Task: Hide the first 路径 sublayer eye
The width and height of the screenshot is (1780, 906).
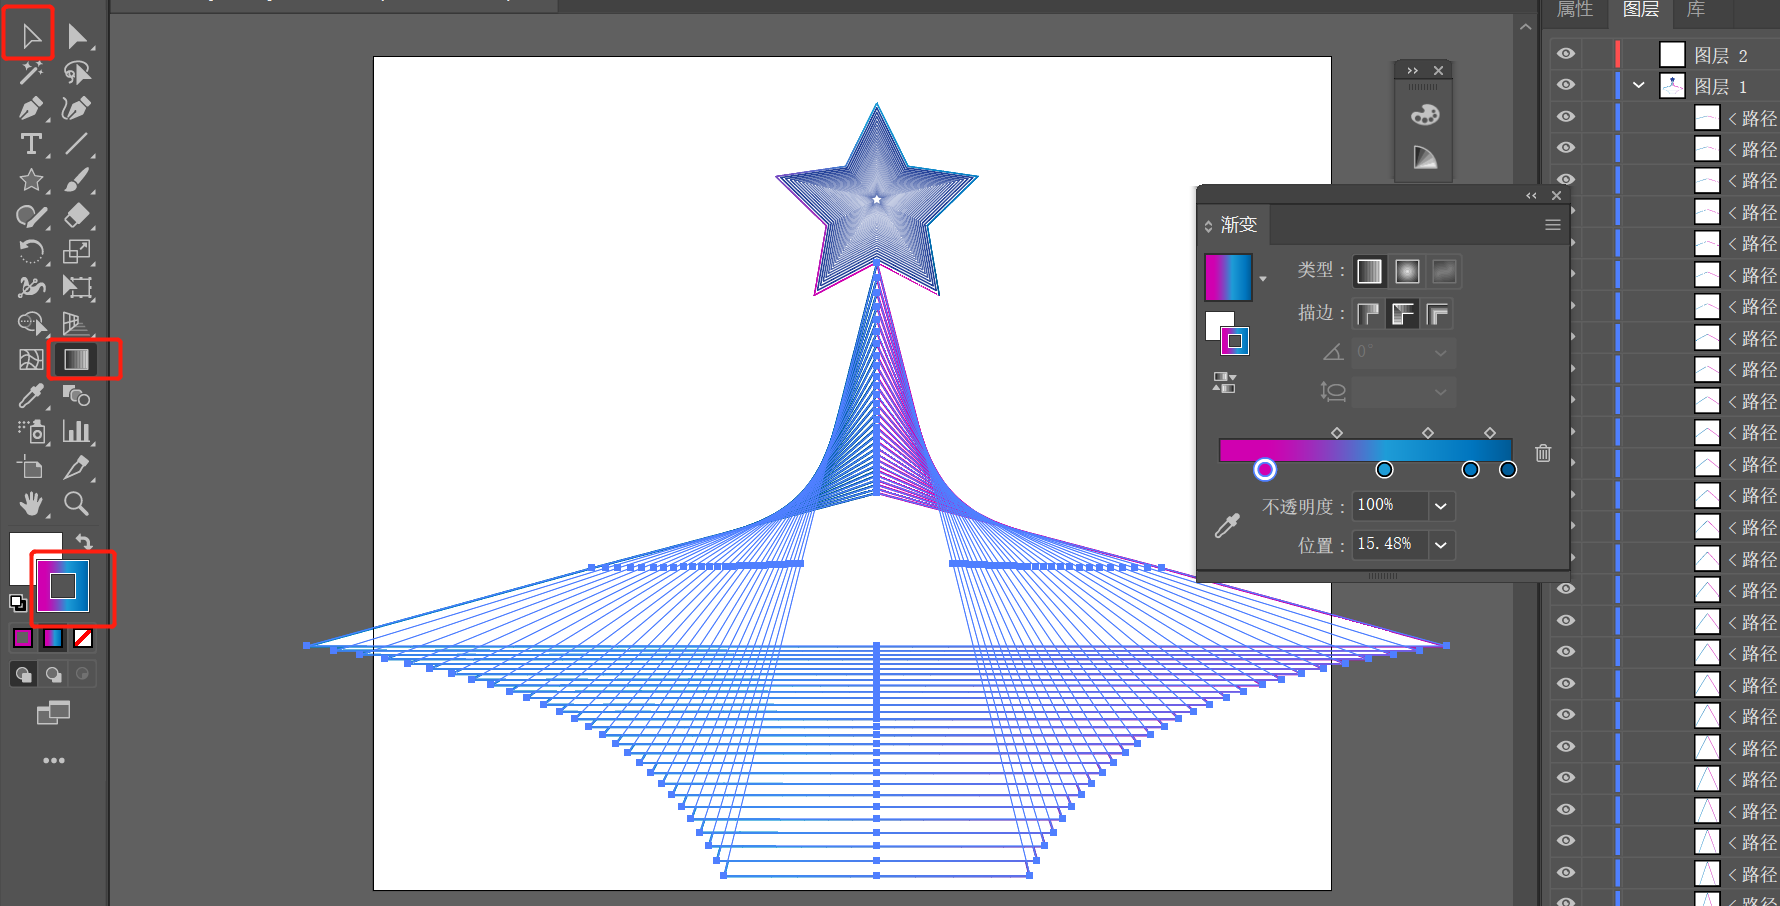Action: pos(1566,117)
